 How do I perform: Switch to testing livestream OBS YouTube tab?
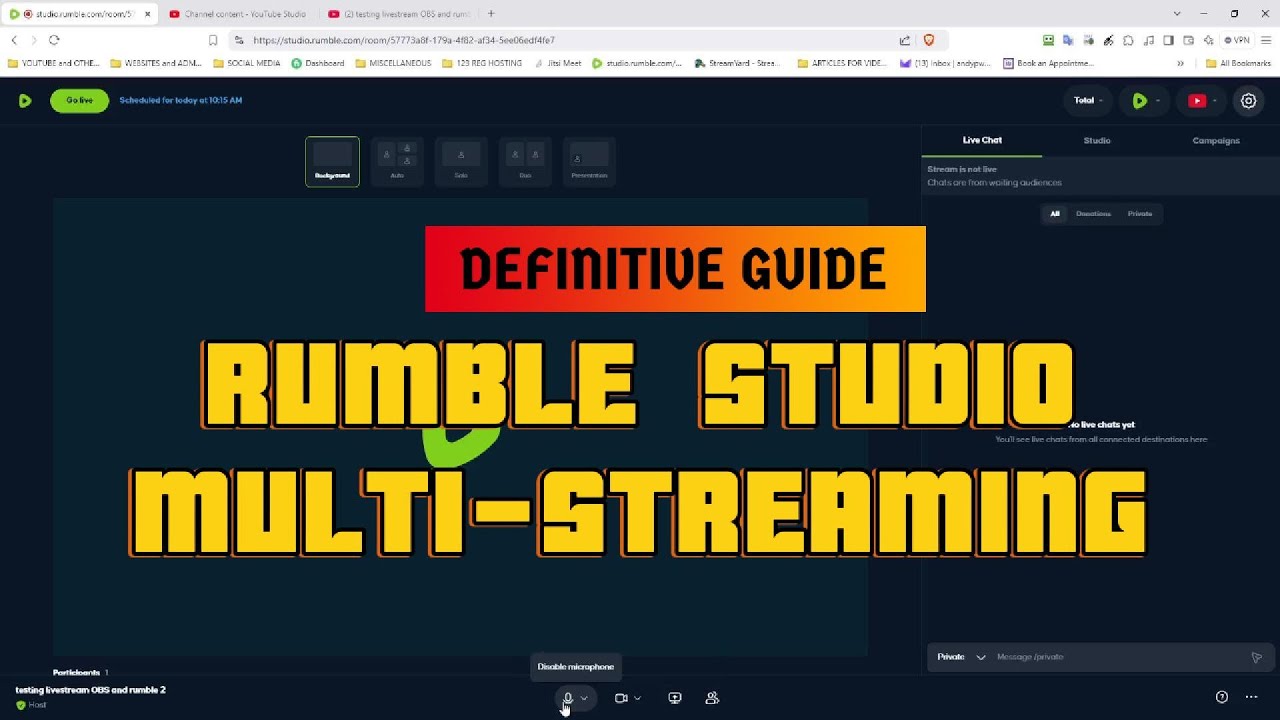pyautogui.click(x=398, y=14)
